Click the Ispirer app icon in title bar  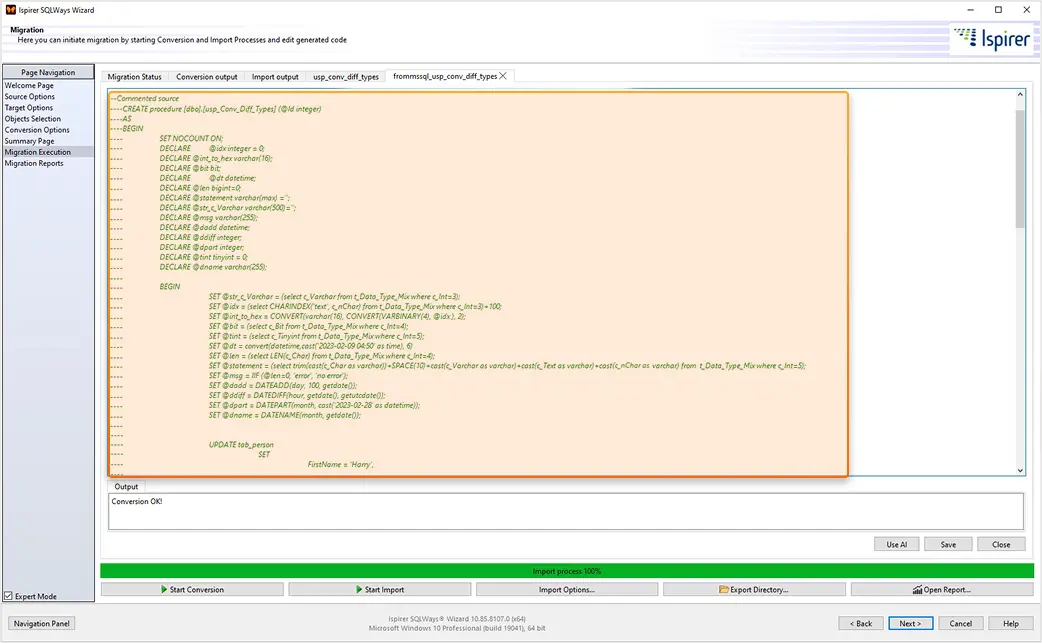click(x=11, y=10)
